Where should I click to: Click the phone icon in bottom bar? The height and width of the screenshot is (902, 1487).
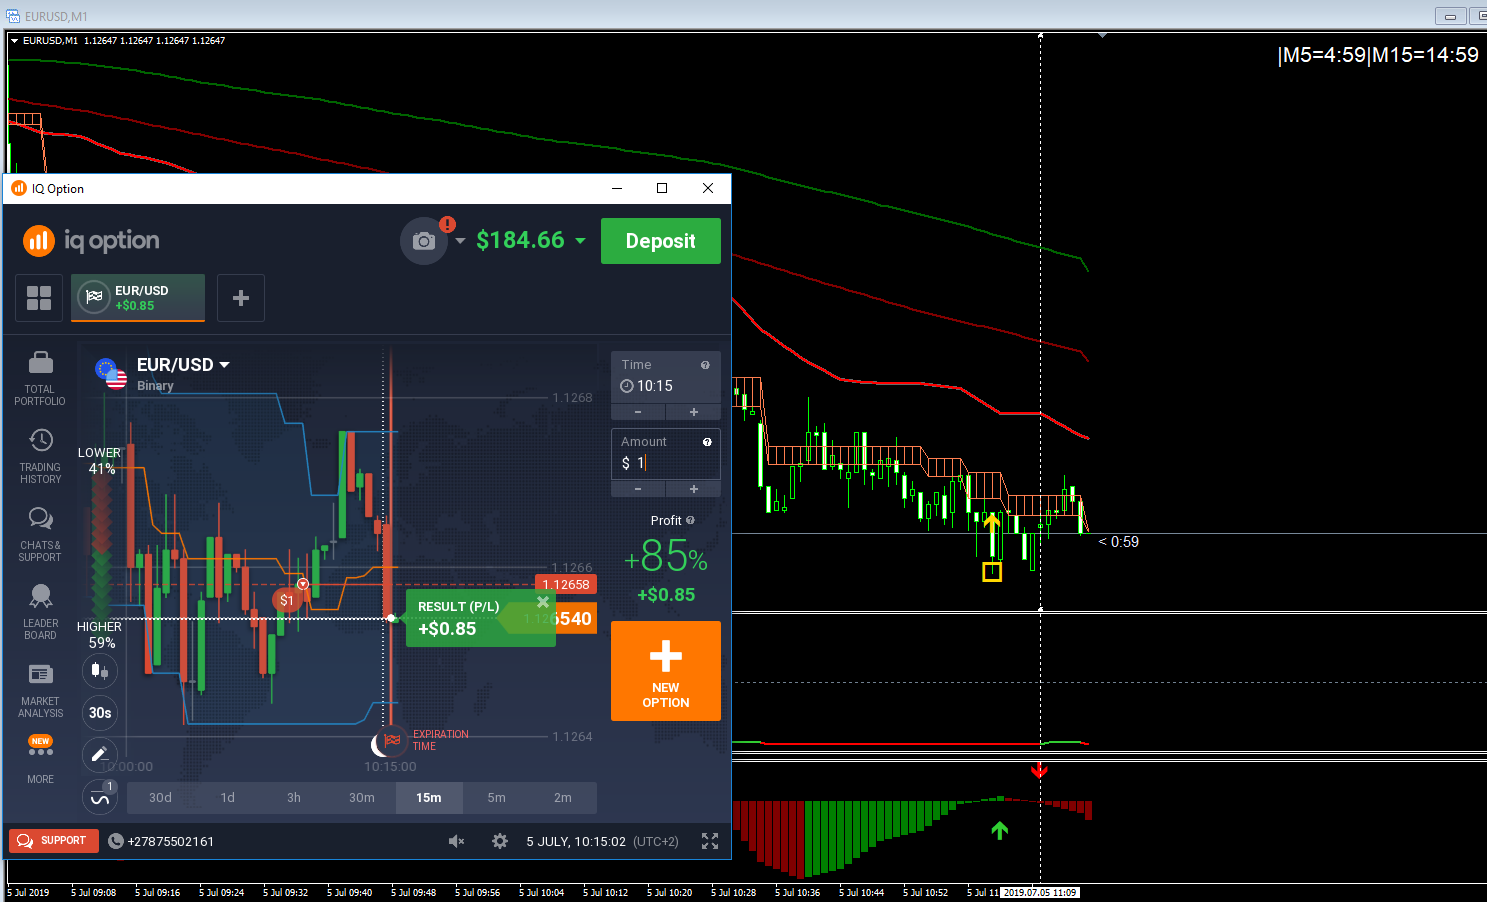(x=115, y=841)
